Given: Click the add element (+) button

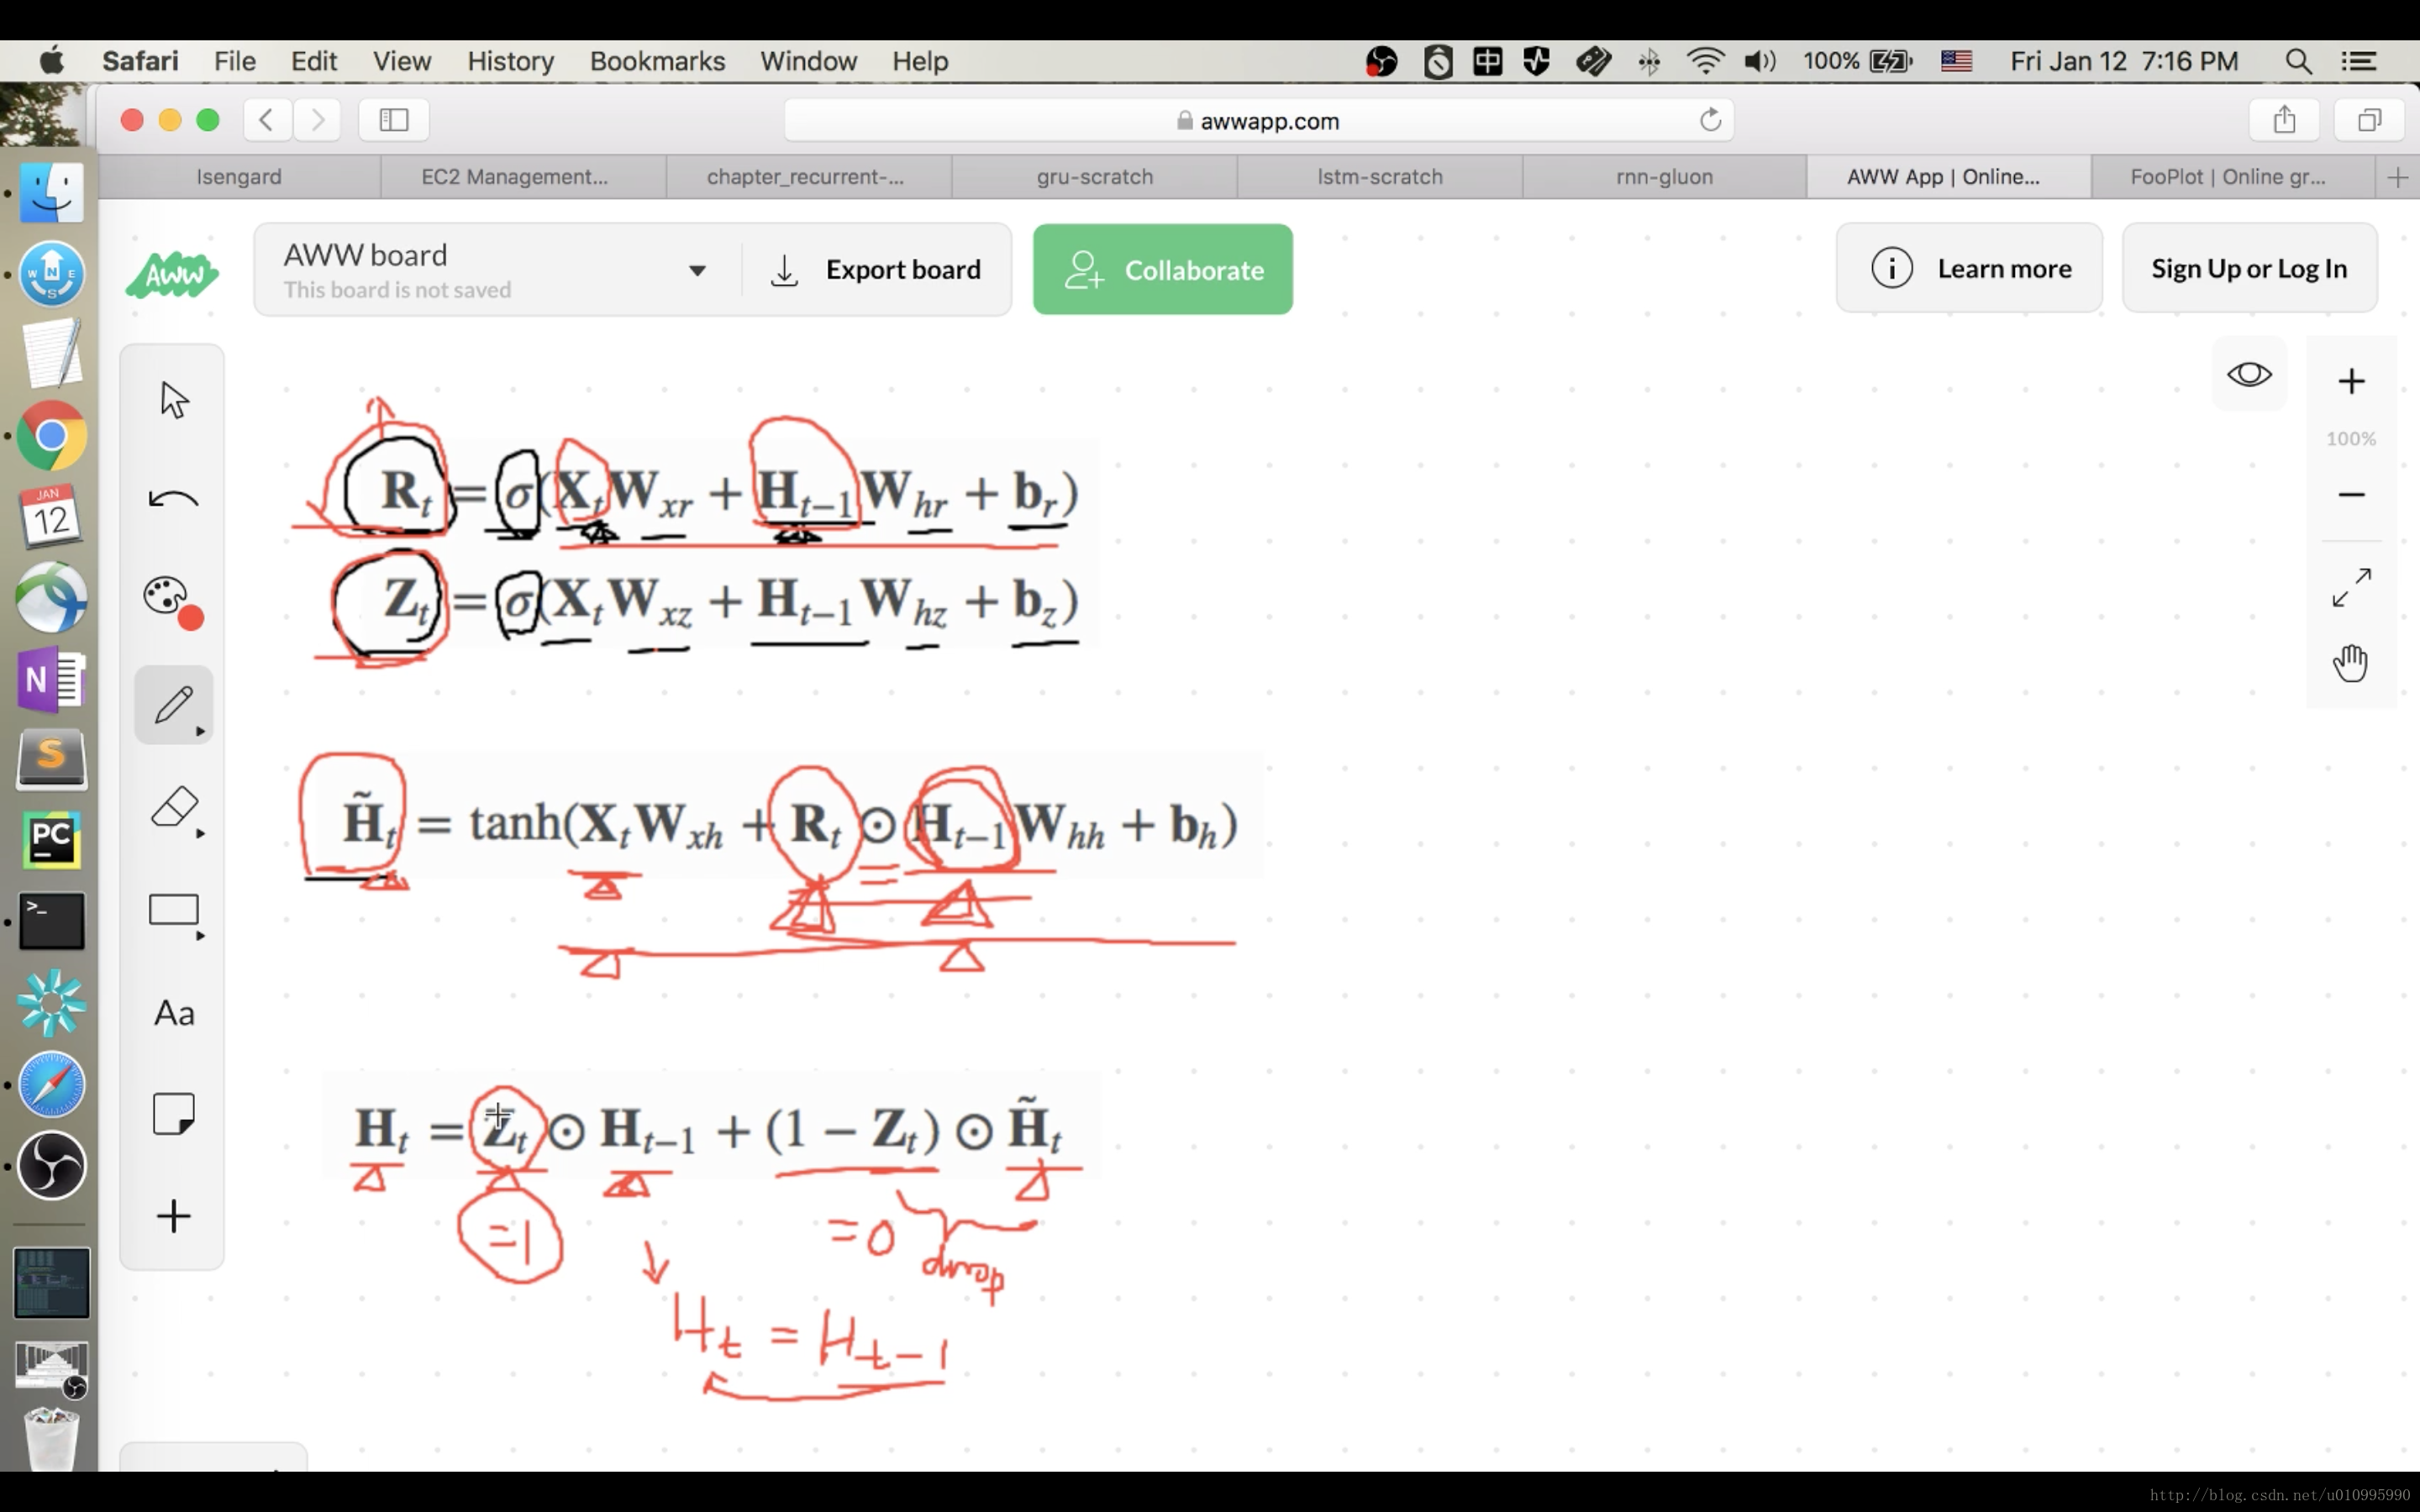Looking at the screenshot, I should click(171, 1215).
